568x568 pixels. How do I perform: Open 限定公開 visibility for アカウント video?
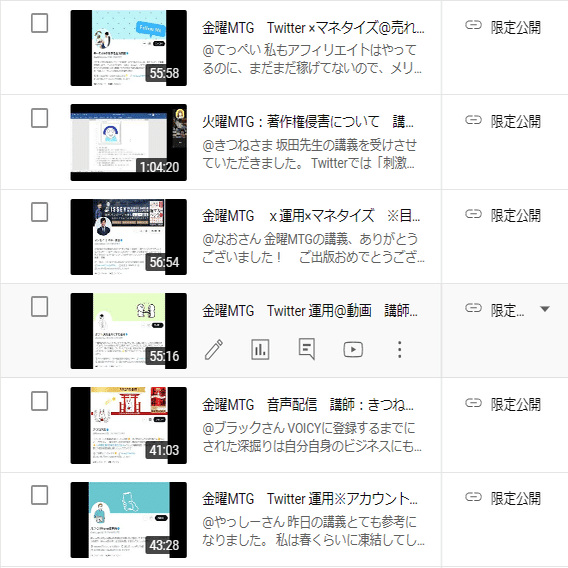click(515, 498)
